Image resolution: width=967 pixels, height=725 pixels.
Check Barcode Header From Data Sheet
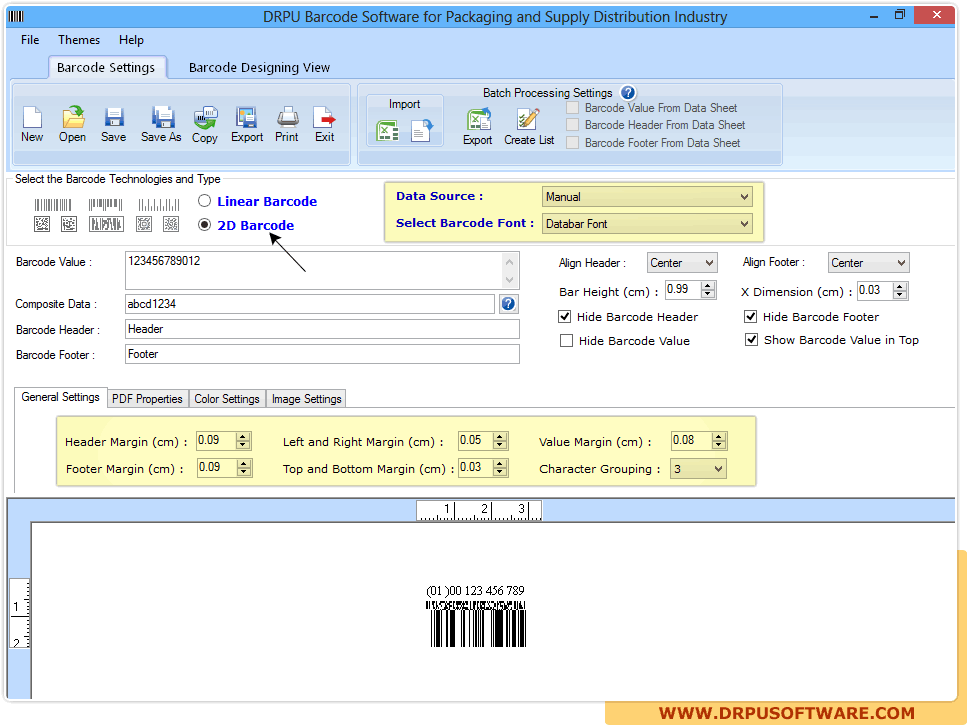click(573, 125)
